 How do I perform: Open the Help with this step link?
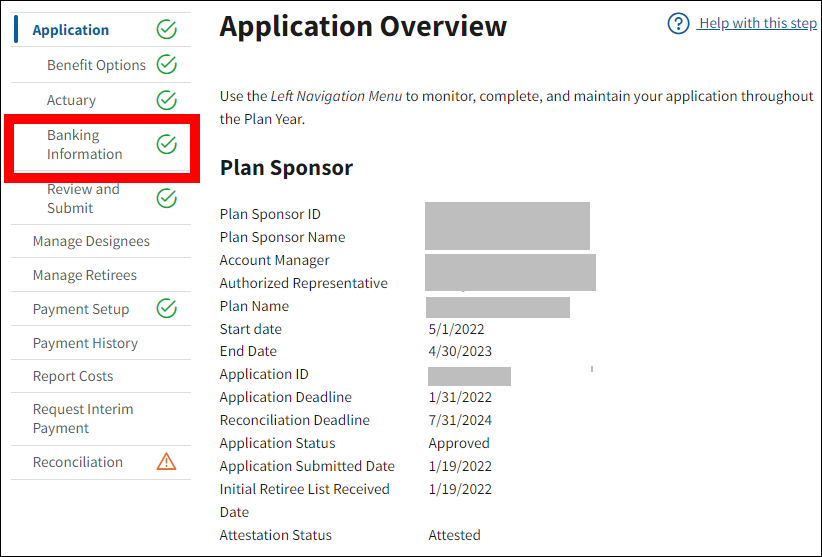point(757,23)
